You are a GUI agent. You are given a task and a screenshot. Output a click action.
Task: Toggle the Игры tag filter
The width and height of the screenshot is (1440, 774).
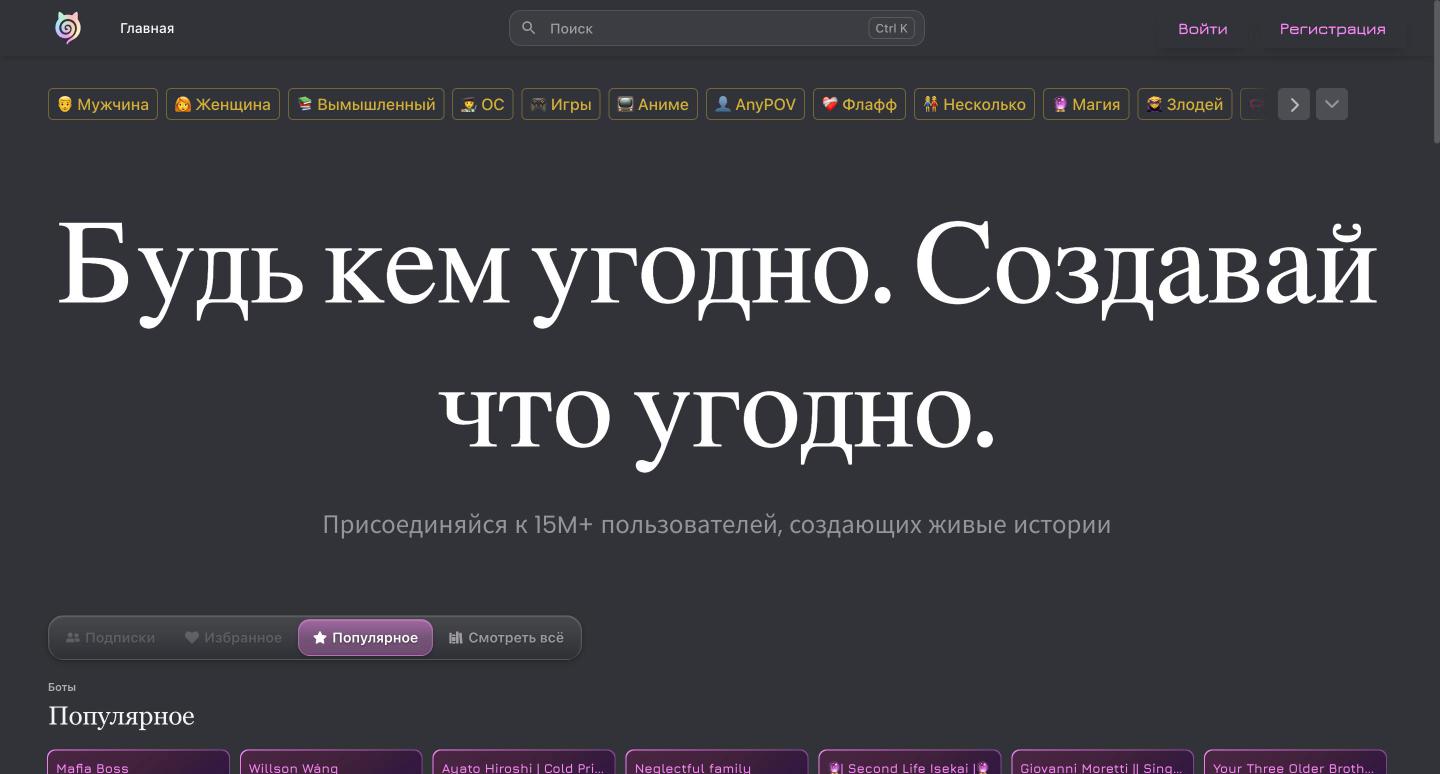561,104
